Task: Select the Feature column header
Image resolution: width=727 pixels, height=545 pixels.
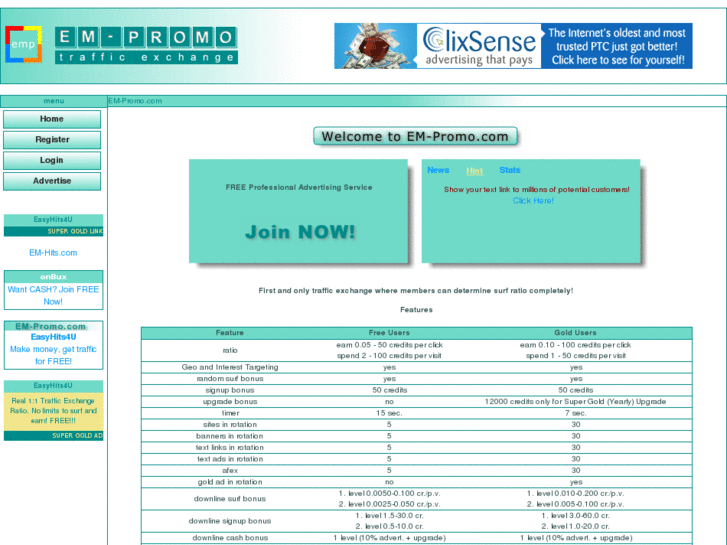Action: 230,333
